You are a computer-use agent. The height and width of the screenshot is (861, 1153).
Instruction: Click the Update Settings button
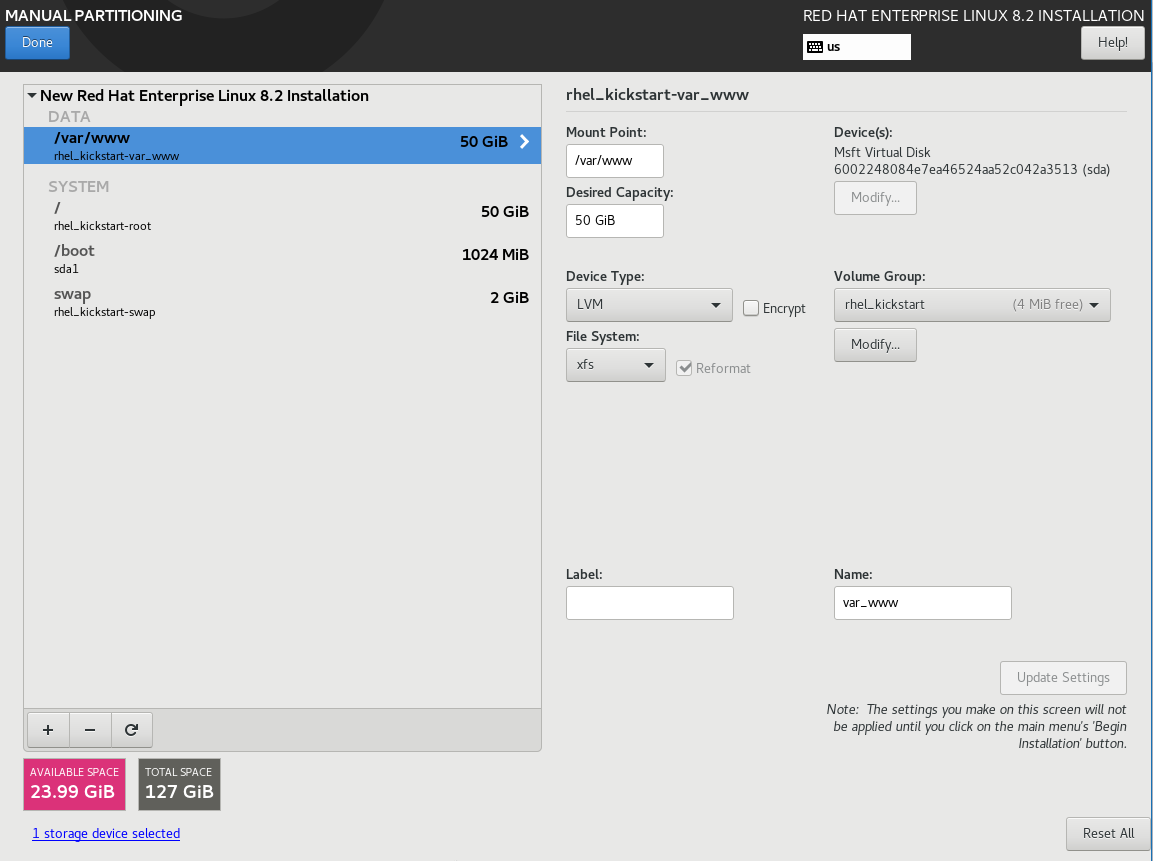pos(1063,678)
